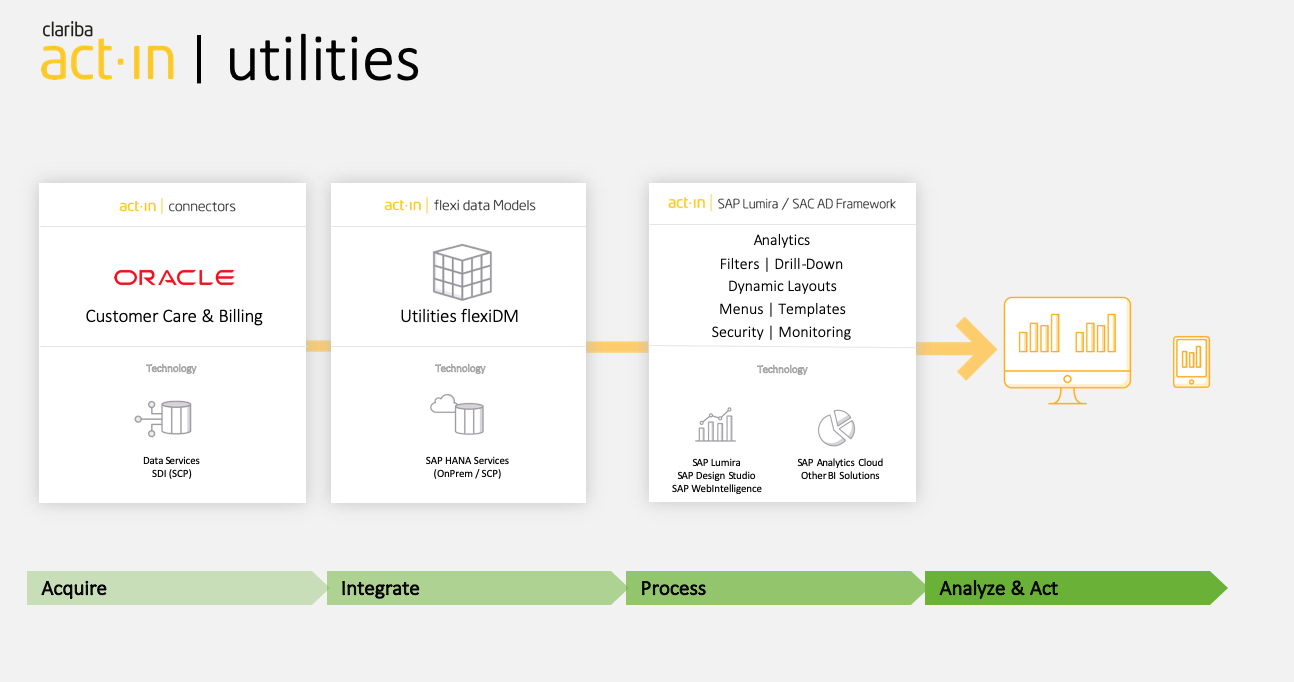
Task: Click 'Filters | Drill-Down' text
Action: tap(781, 264)
